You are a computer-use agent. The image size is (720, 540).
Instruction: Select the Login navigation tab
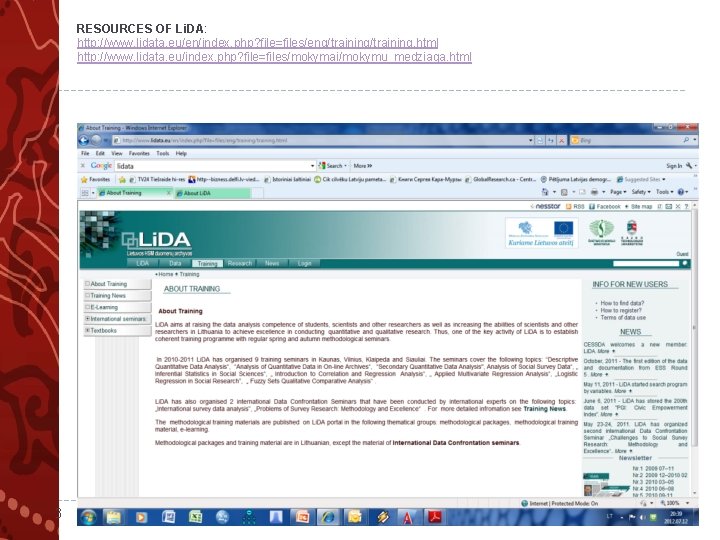tap(304, 263)
